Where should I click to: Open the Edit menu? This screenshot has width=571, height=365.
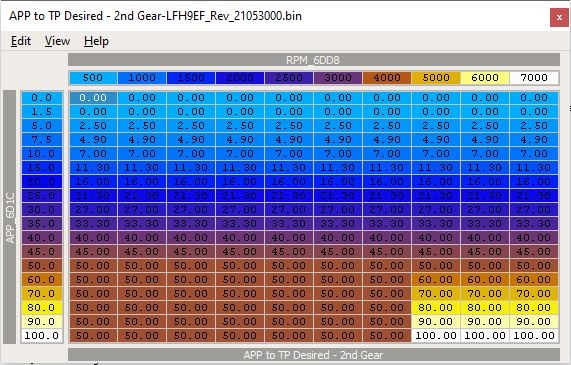tap(21, 41)
